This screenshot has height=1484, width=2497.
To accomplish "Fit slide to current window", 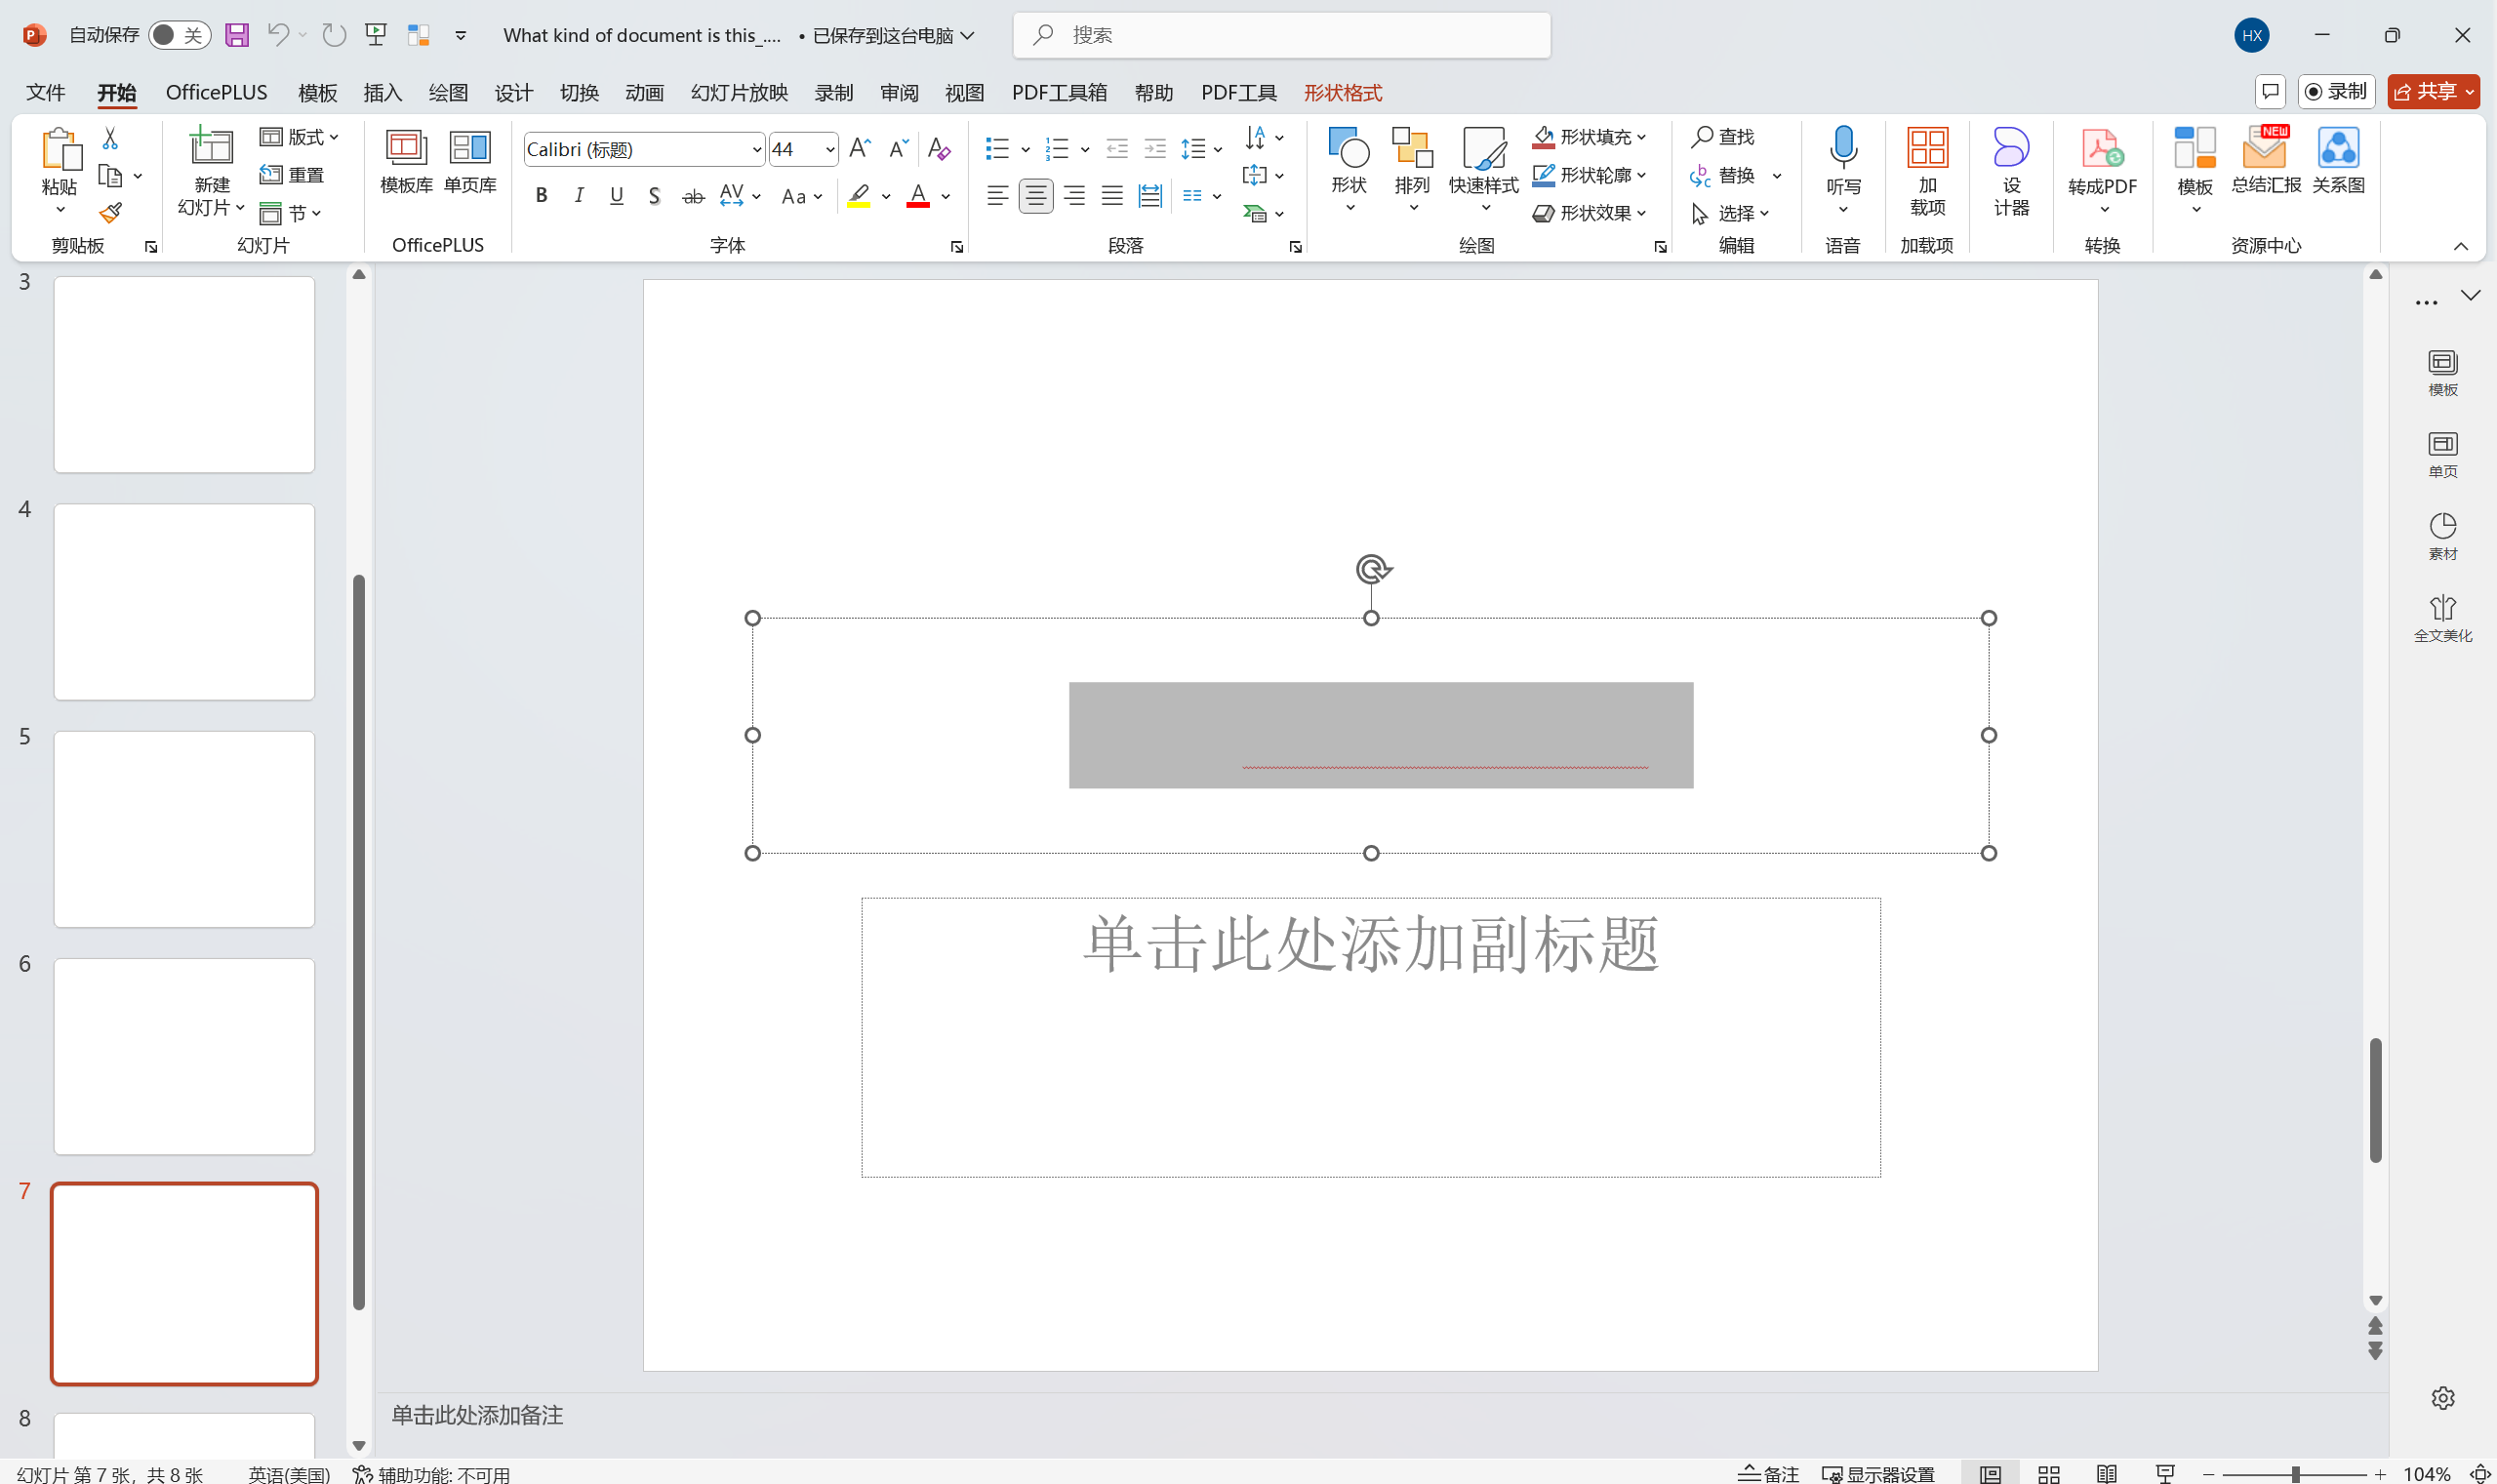I will (x=2480, y=1473).
